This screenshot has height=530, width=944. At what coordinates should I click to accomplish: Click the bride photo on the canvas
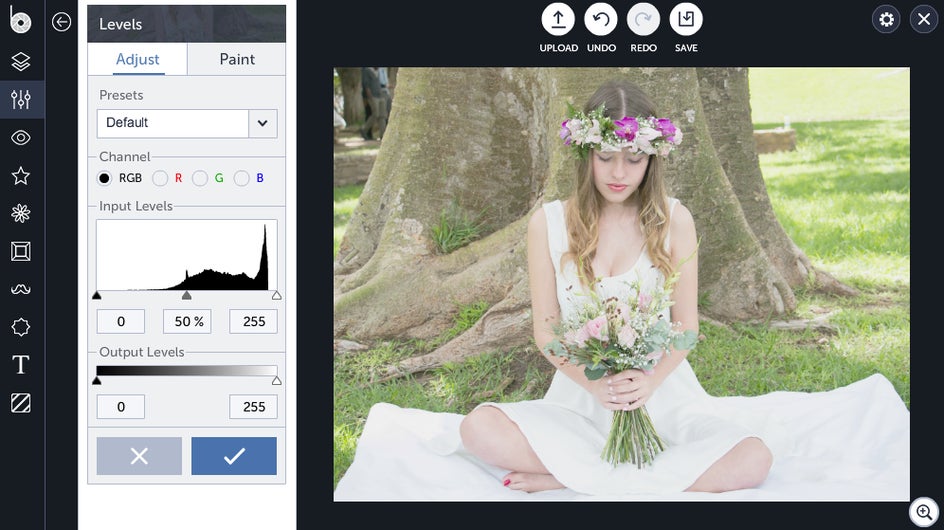tap(621, 284)
